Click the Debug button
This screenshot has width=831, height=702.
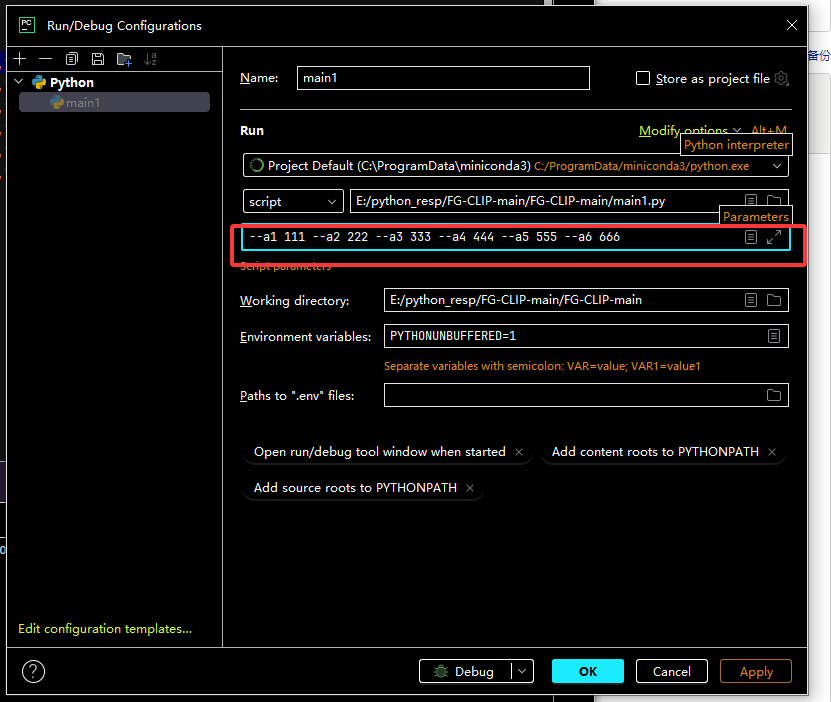(x=465, y=671)
